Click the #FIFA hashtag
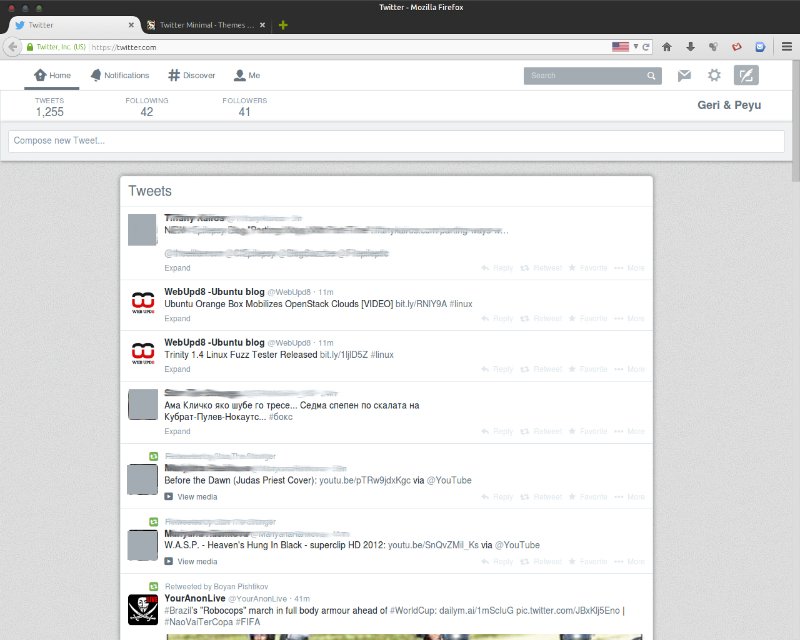800x640 pixels. click(246, 622)
